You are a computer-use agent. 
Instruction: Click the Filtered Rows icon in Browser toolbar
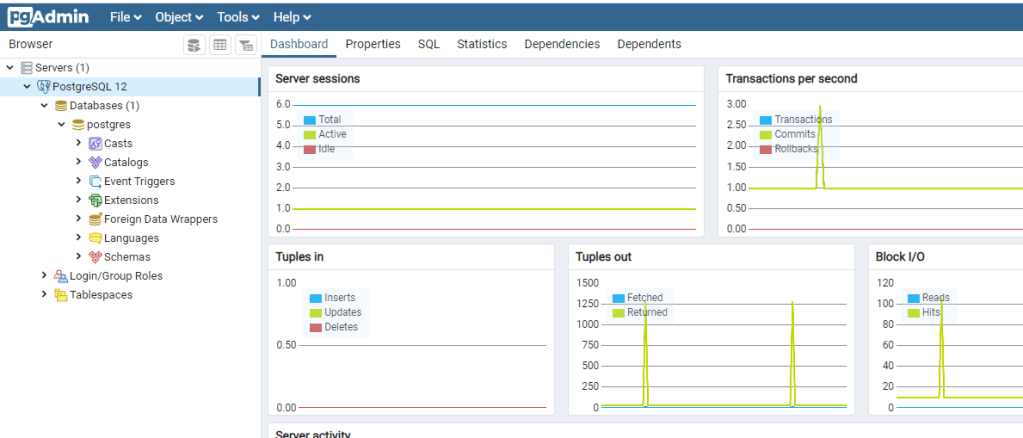pyautogui.click(x=245, y=45)
